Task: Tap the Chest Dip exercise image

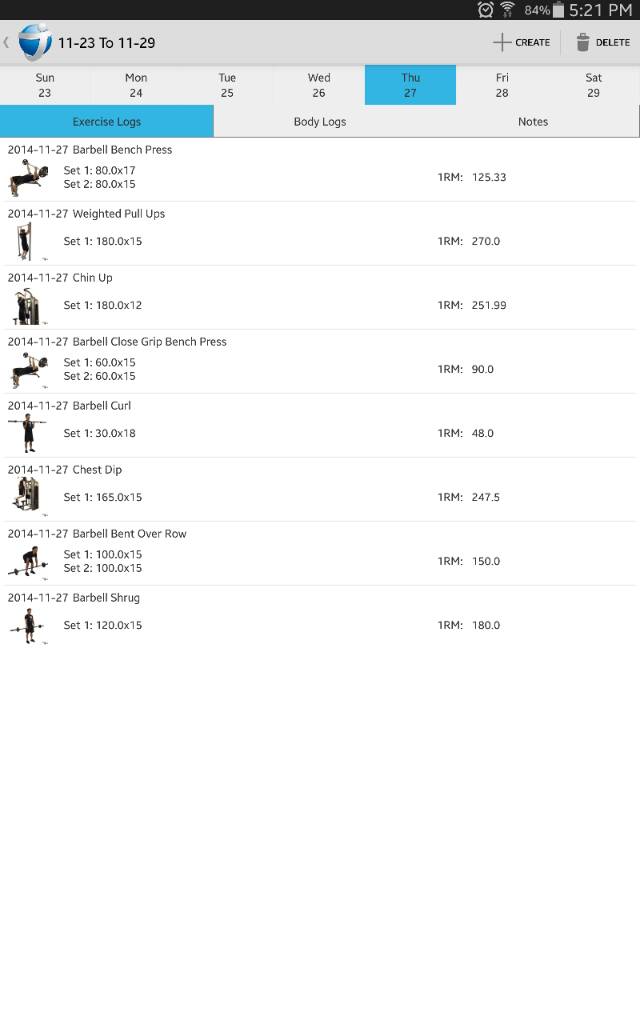Action: pyautogui.click(x=26, y=497)
